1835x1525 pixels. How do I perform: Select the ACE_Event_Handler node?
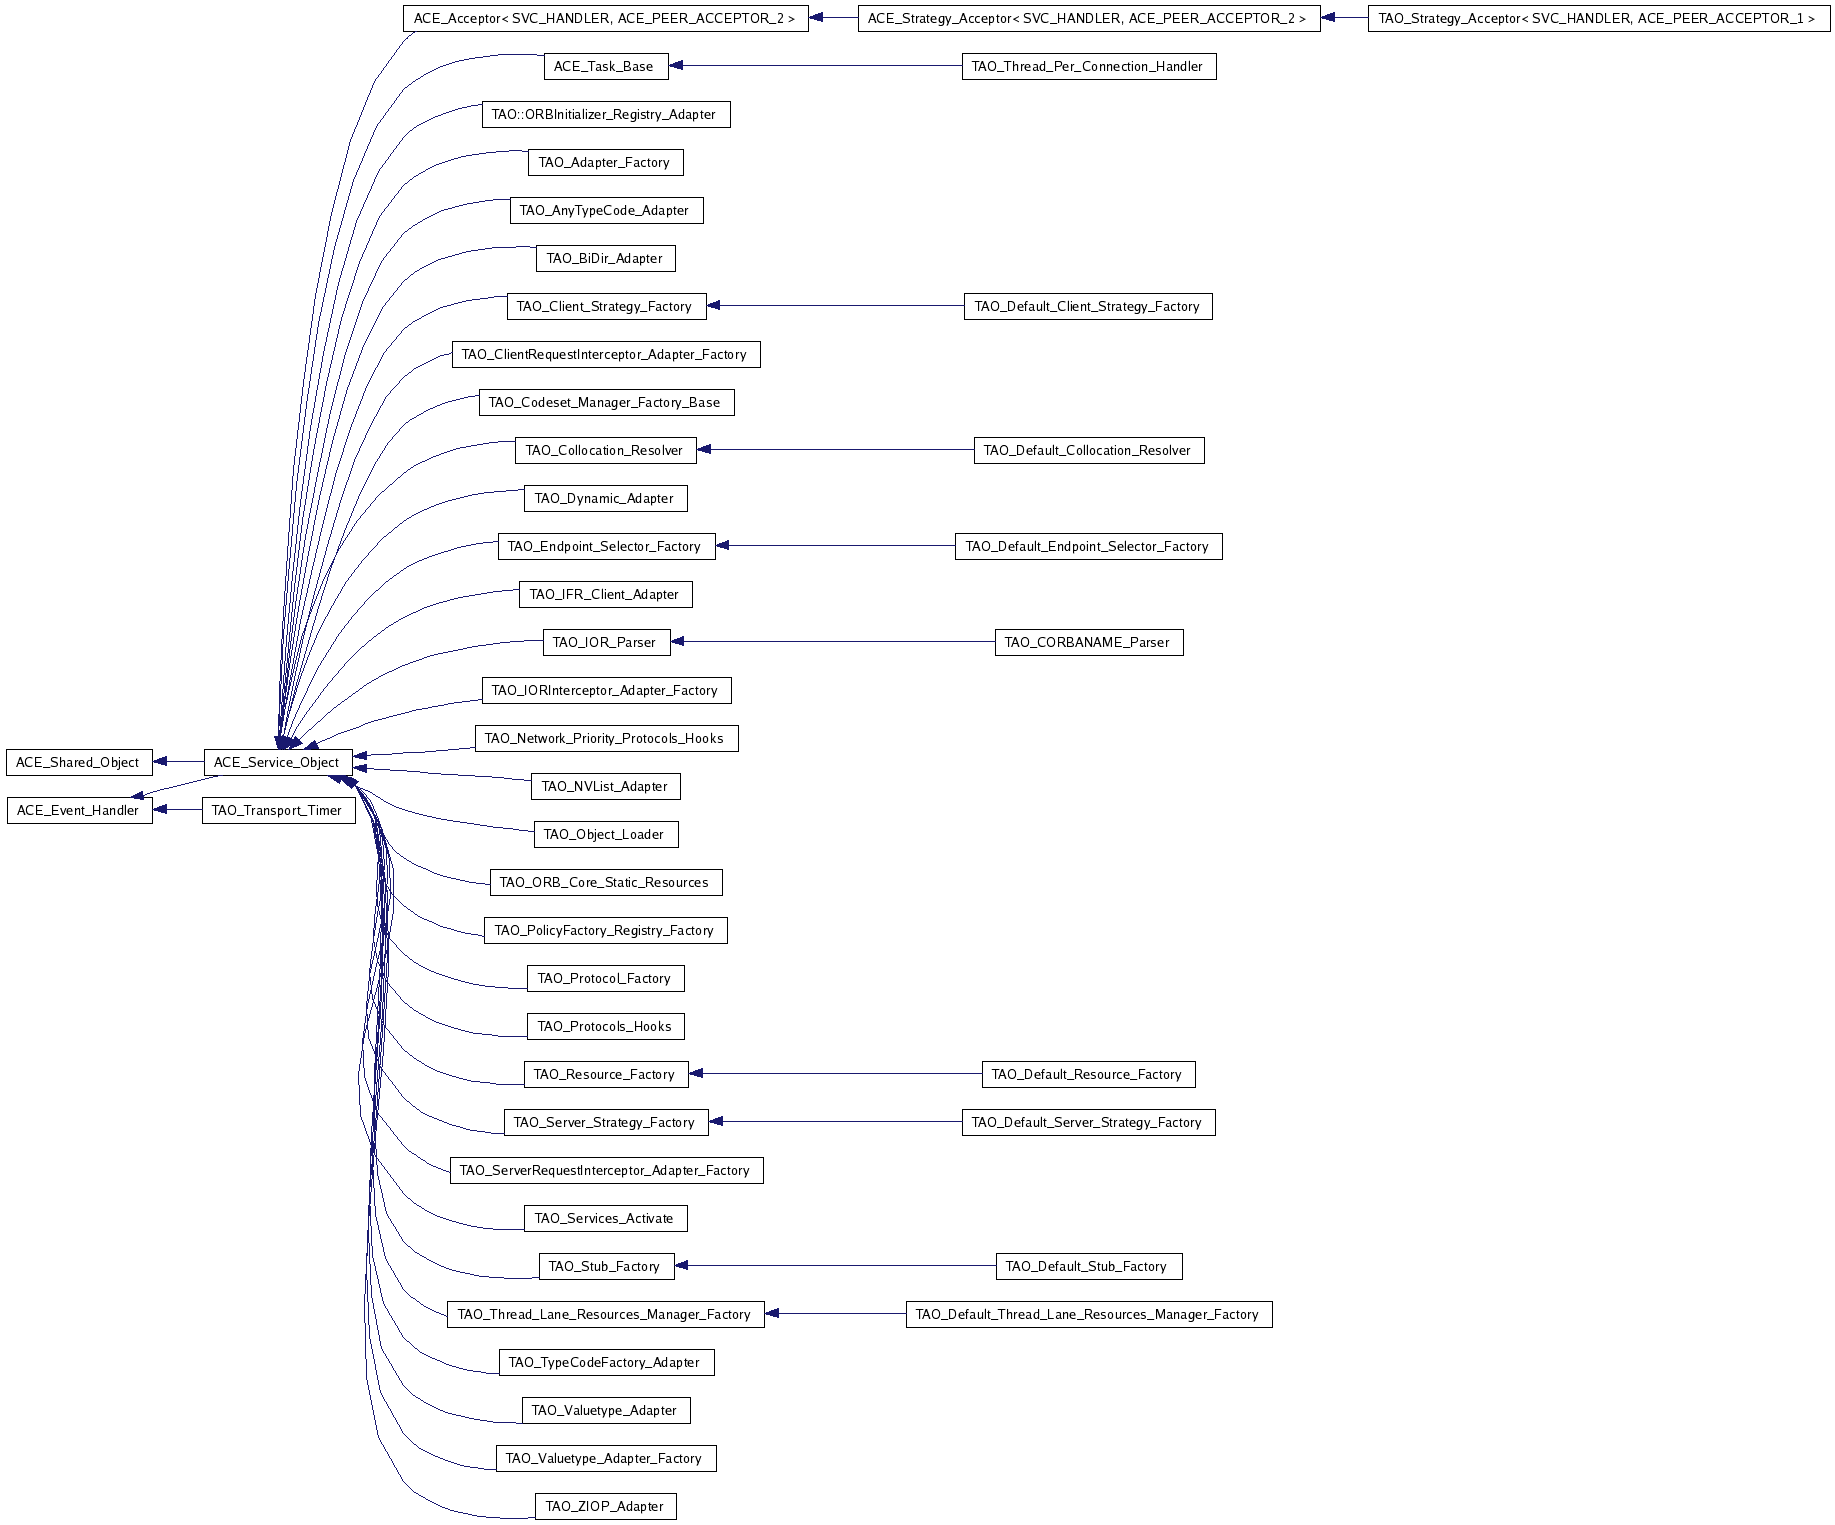pyautogui.click(x=78, y=810)
